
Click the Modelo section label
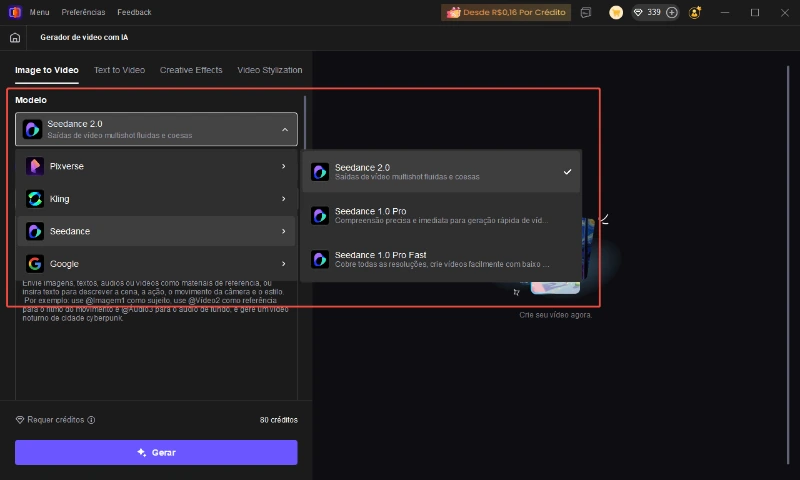(x=31, y=100)
